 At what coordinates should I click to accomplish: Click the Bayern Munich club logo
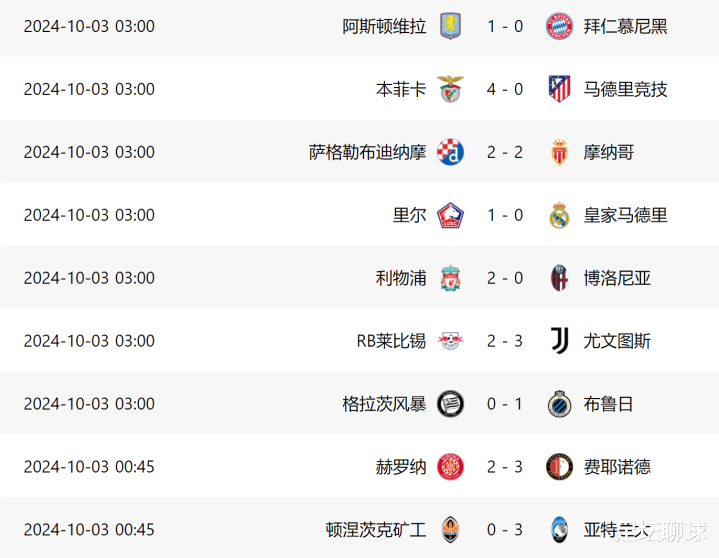pyautogui.click(x=559, y=26)
